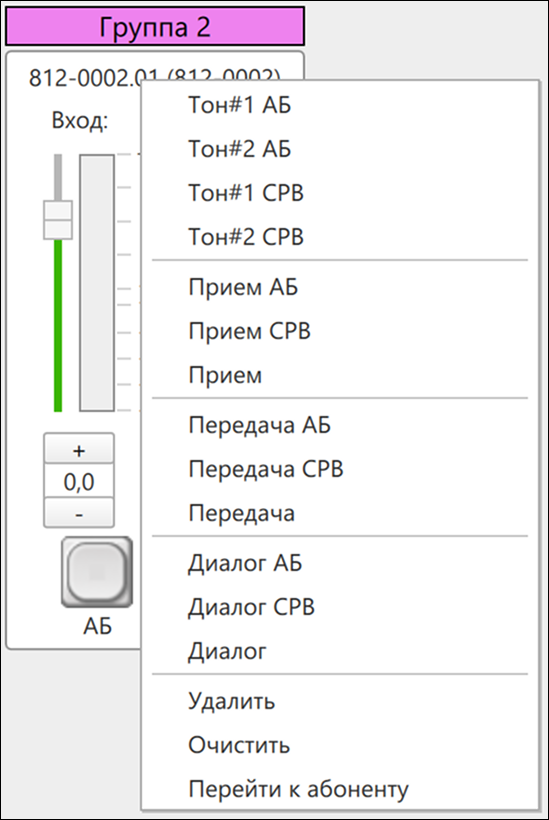
Task: Select Тон#1 АБ from context menu
Action: coord(340,105)
